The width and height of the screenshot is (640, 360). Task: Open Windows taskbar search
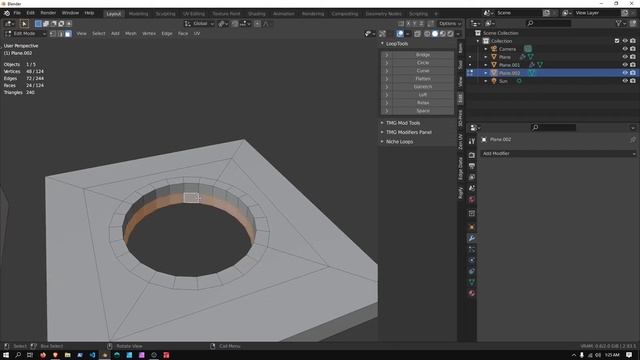(x=18, y=355)
